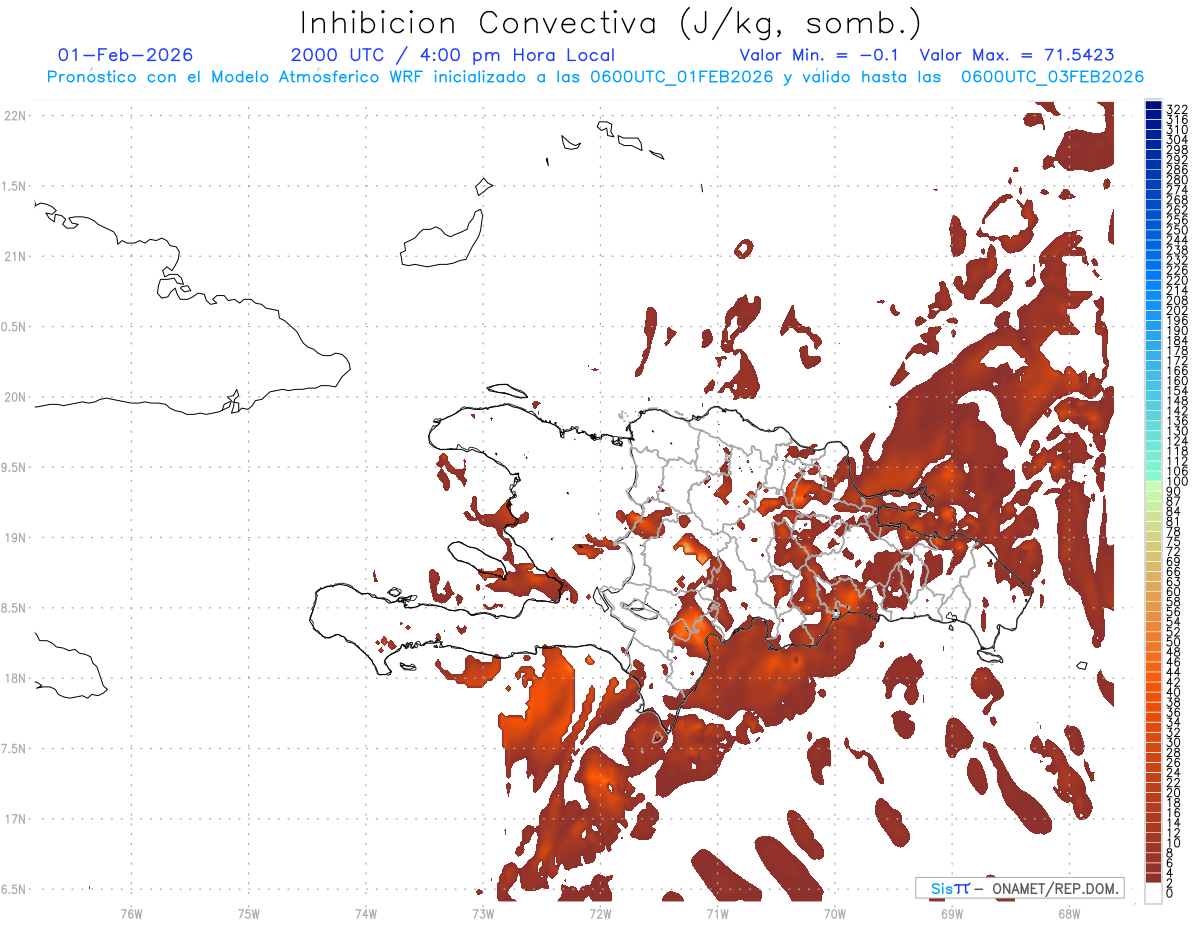
Task: Click the '68W' longitude label
Action: pyautogui.click(x=1069, y=913)
